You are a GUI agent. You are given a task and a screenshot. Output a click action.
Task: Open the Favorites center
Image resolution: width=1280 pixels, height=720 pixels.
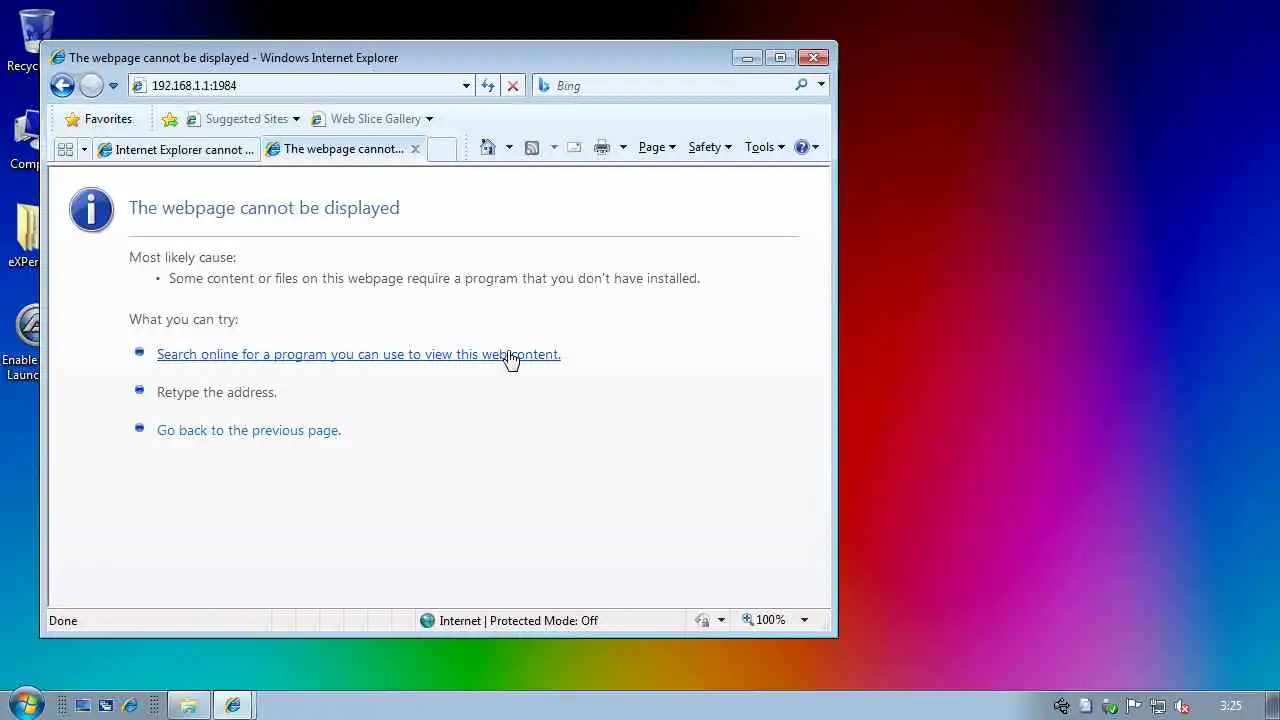[98, 119]
